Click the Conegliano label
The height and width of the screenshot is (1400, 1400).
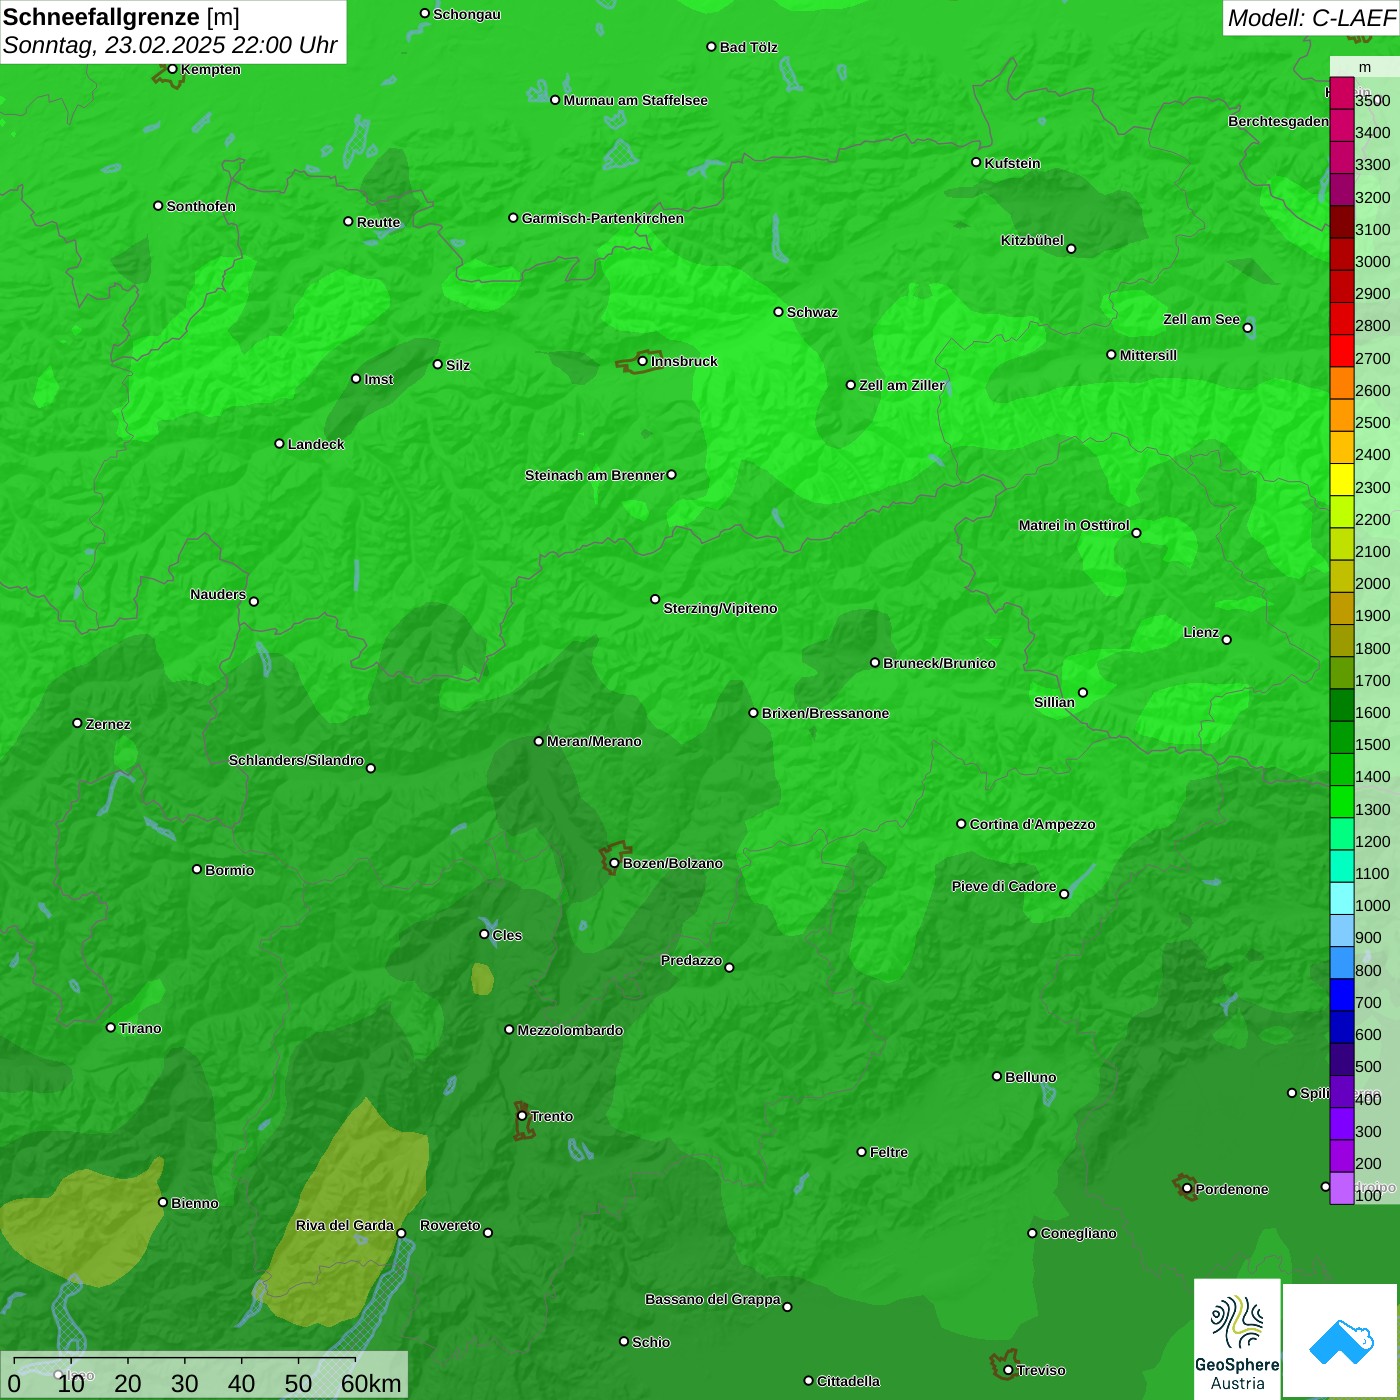(x=1078, y=1233)
